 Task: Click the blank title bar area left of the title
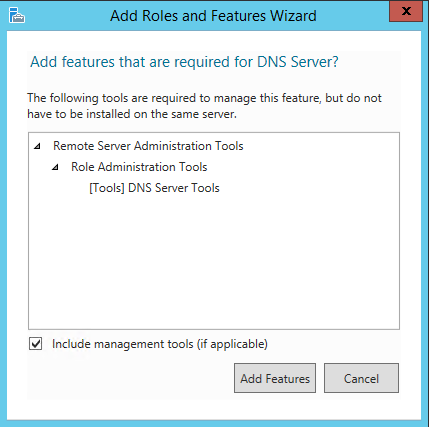[67, 15]
